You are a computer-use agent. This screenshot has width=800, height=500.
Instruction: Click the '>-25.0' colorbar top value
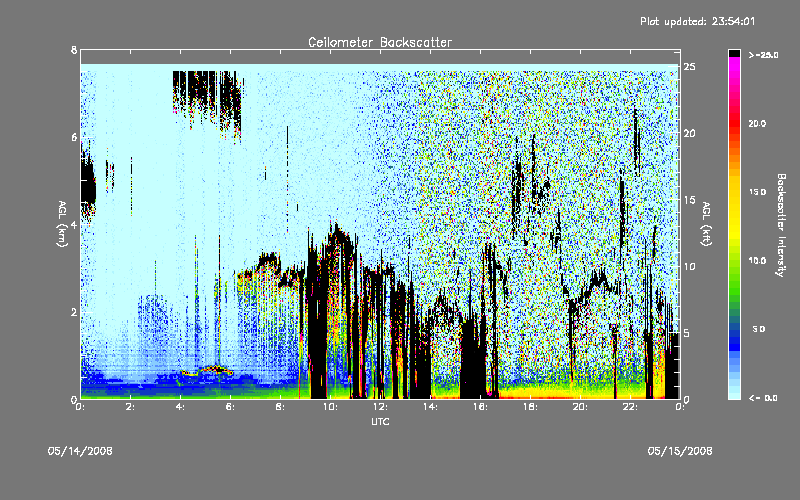coord(764,55)
